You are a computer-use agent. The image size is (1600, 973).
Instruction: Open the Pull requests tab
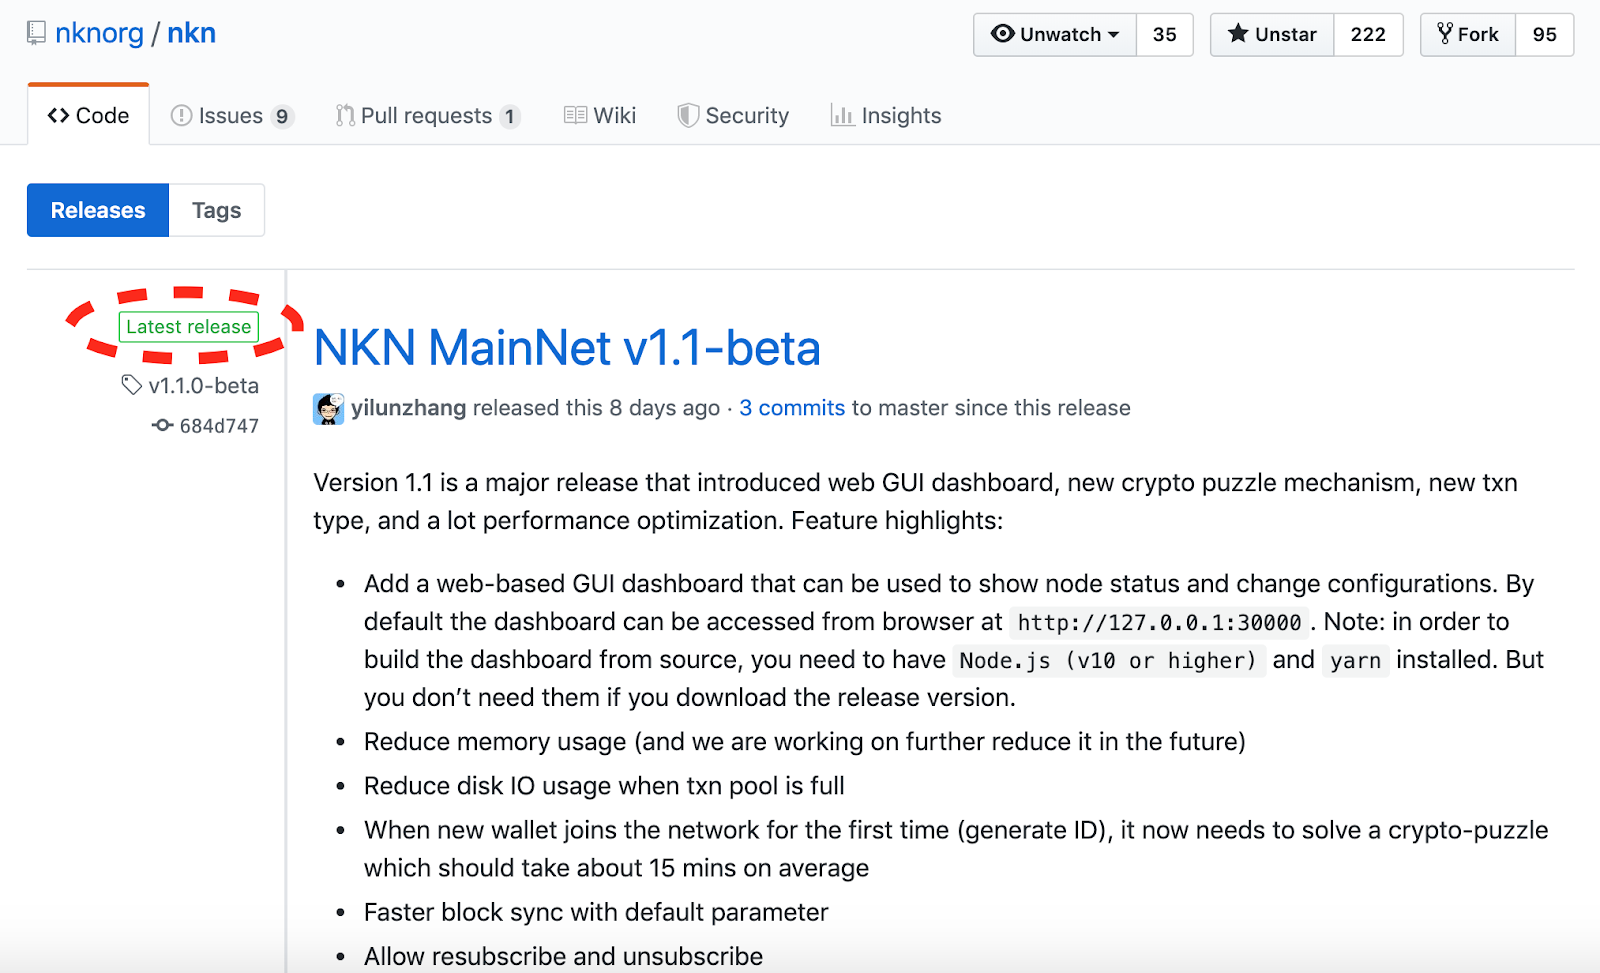[427, 116]
